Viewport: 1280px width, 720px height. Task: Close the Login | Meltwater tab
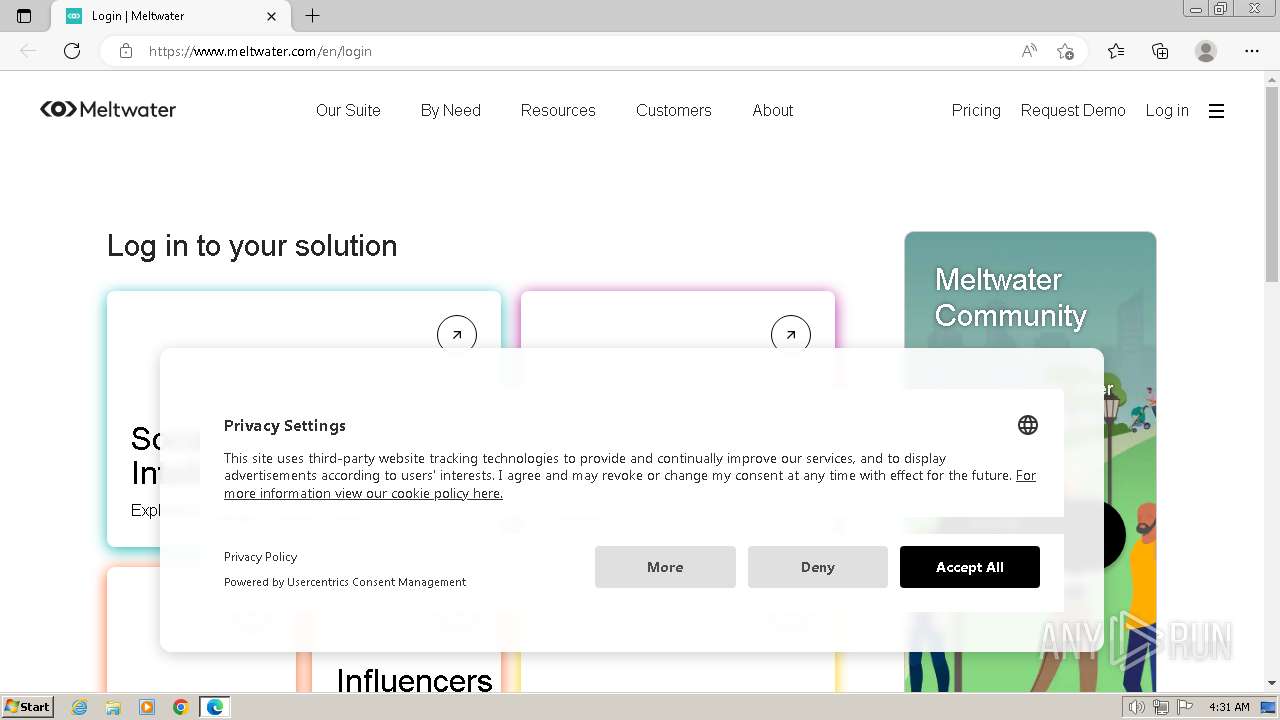pos(271,16)
